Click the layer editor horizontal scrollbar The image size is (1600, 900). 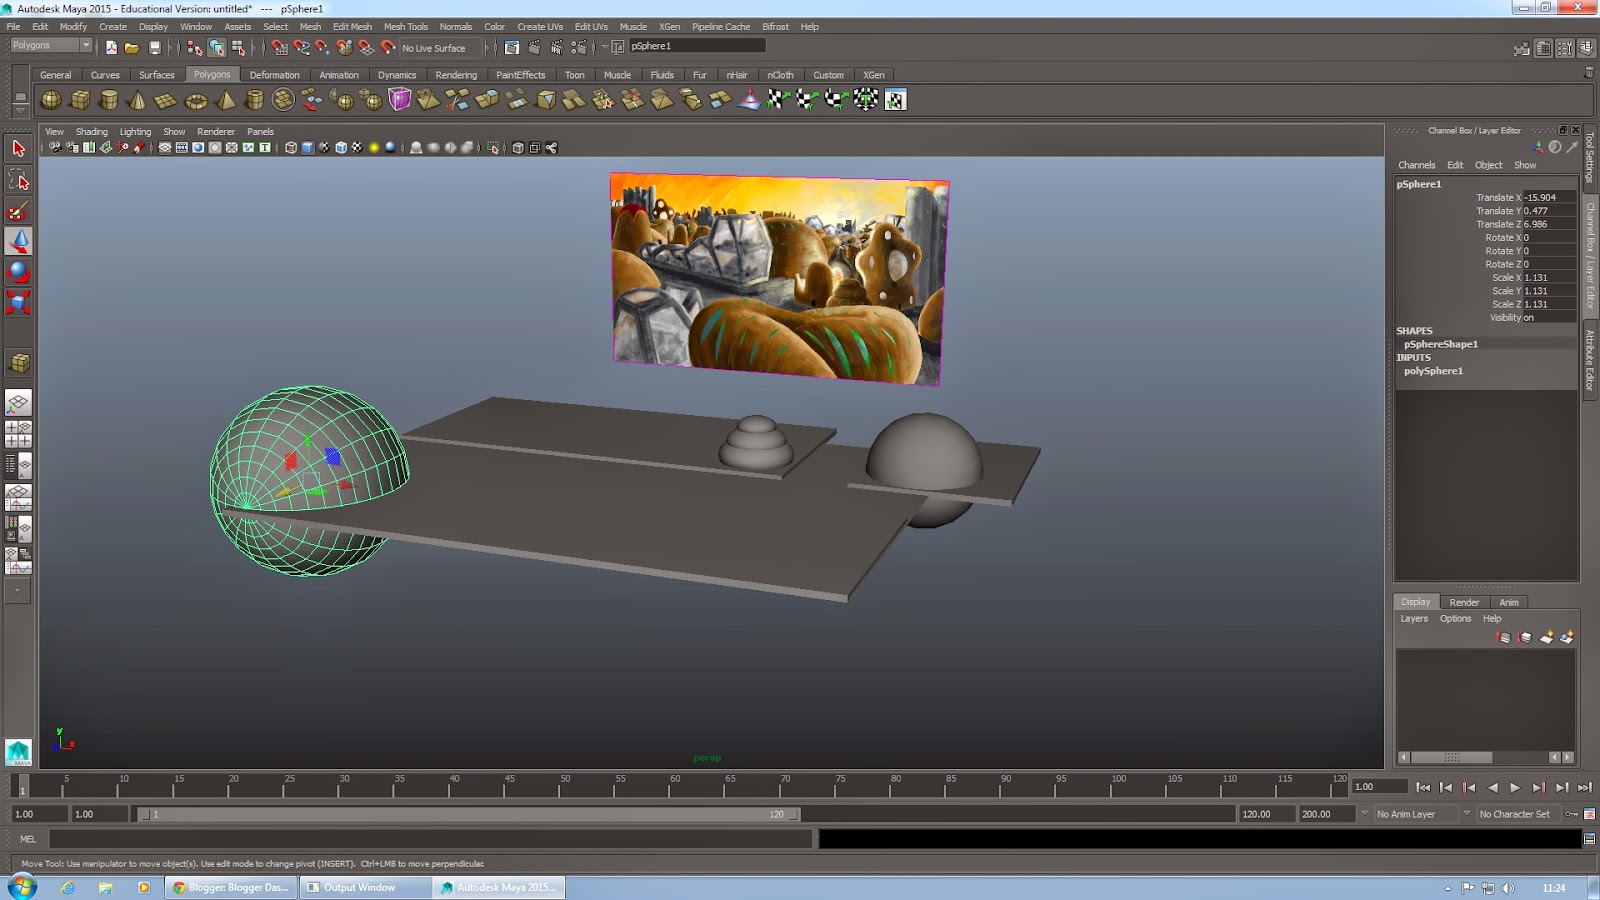(x=1485, y=757)
